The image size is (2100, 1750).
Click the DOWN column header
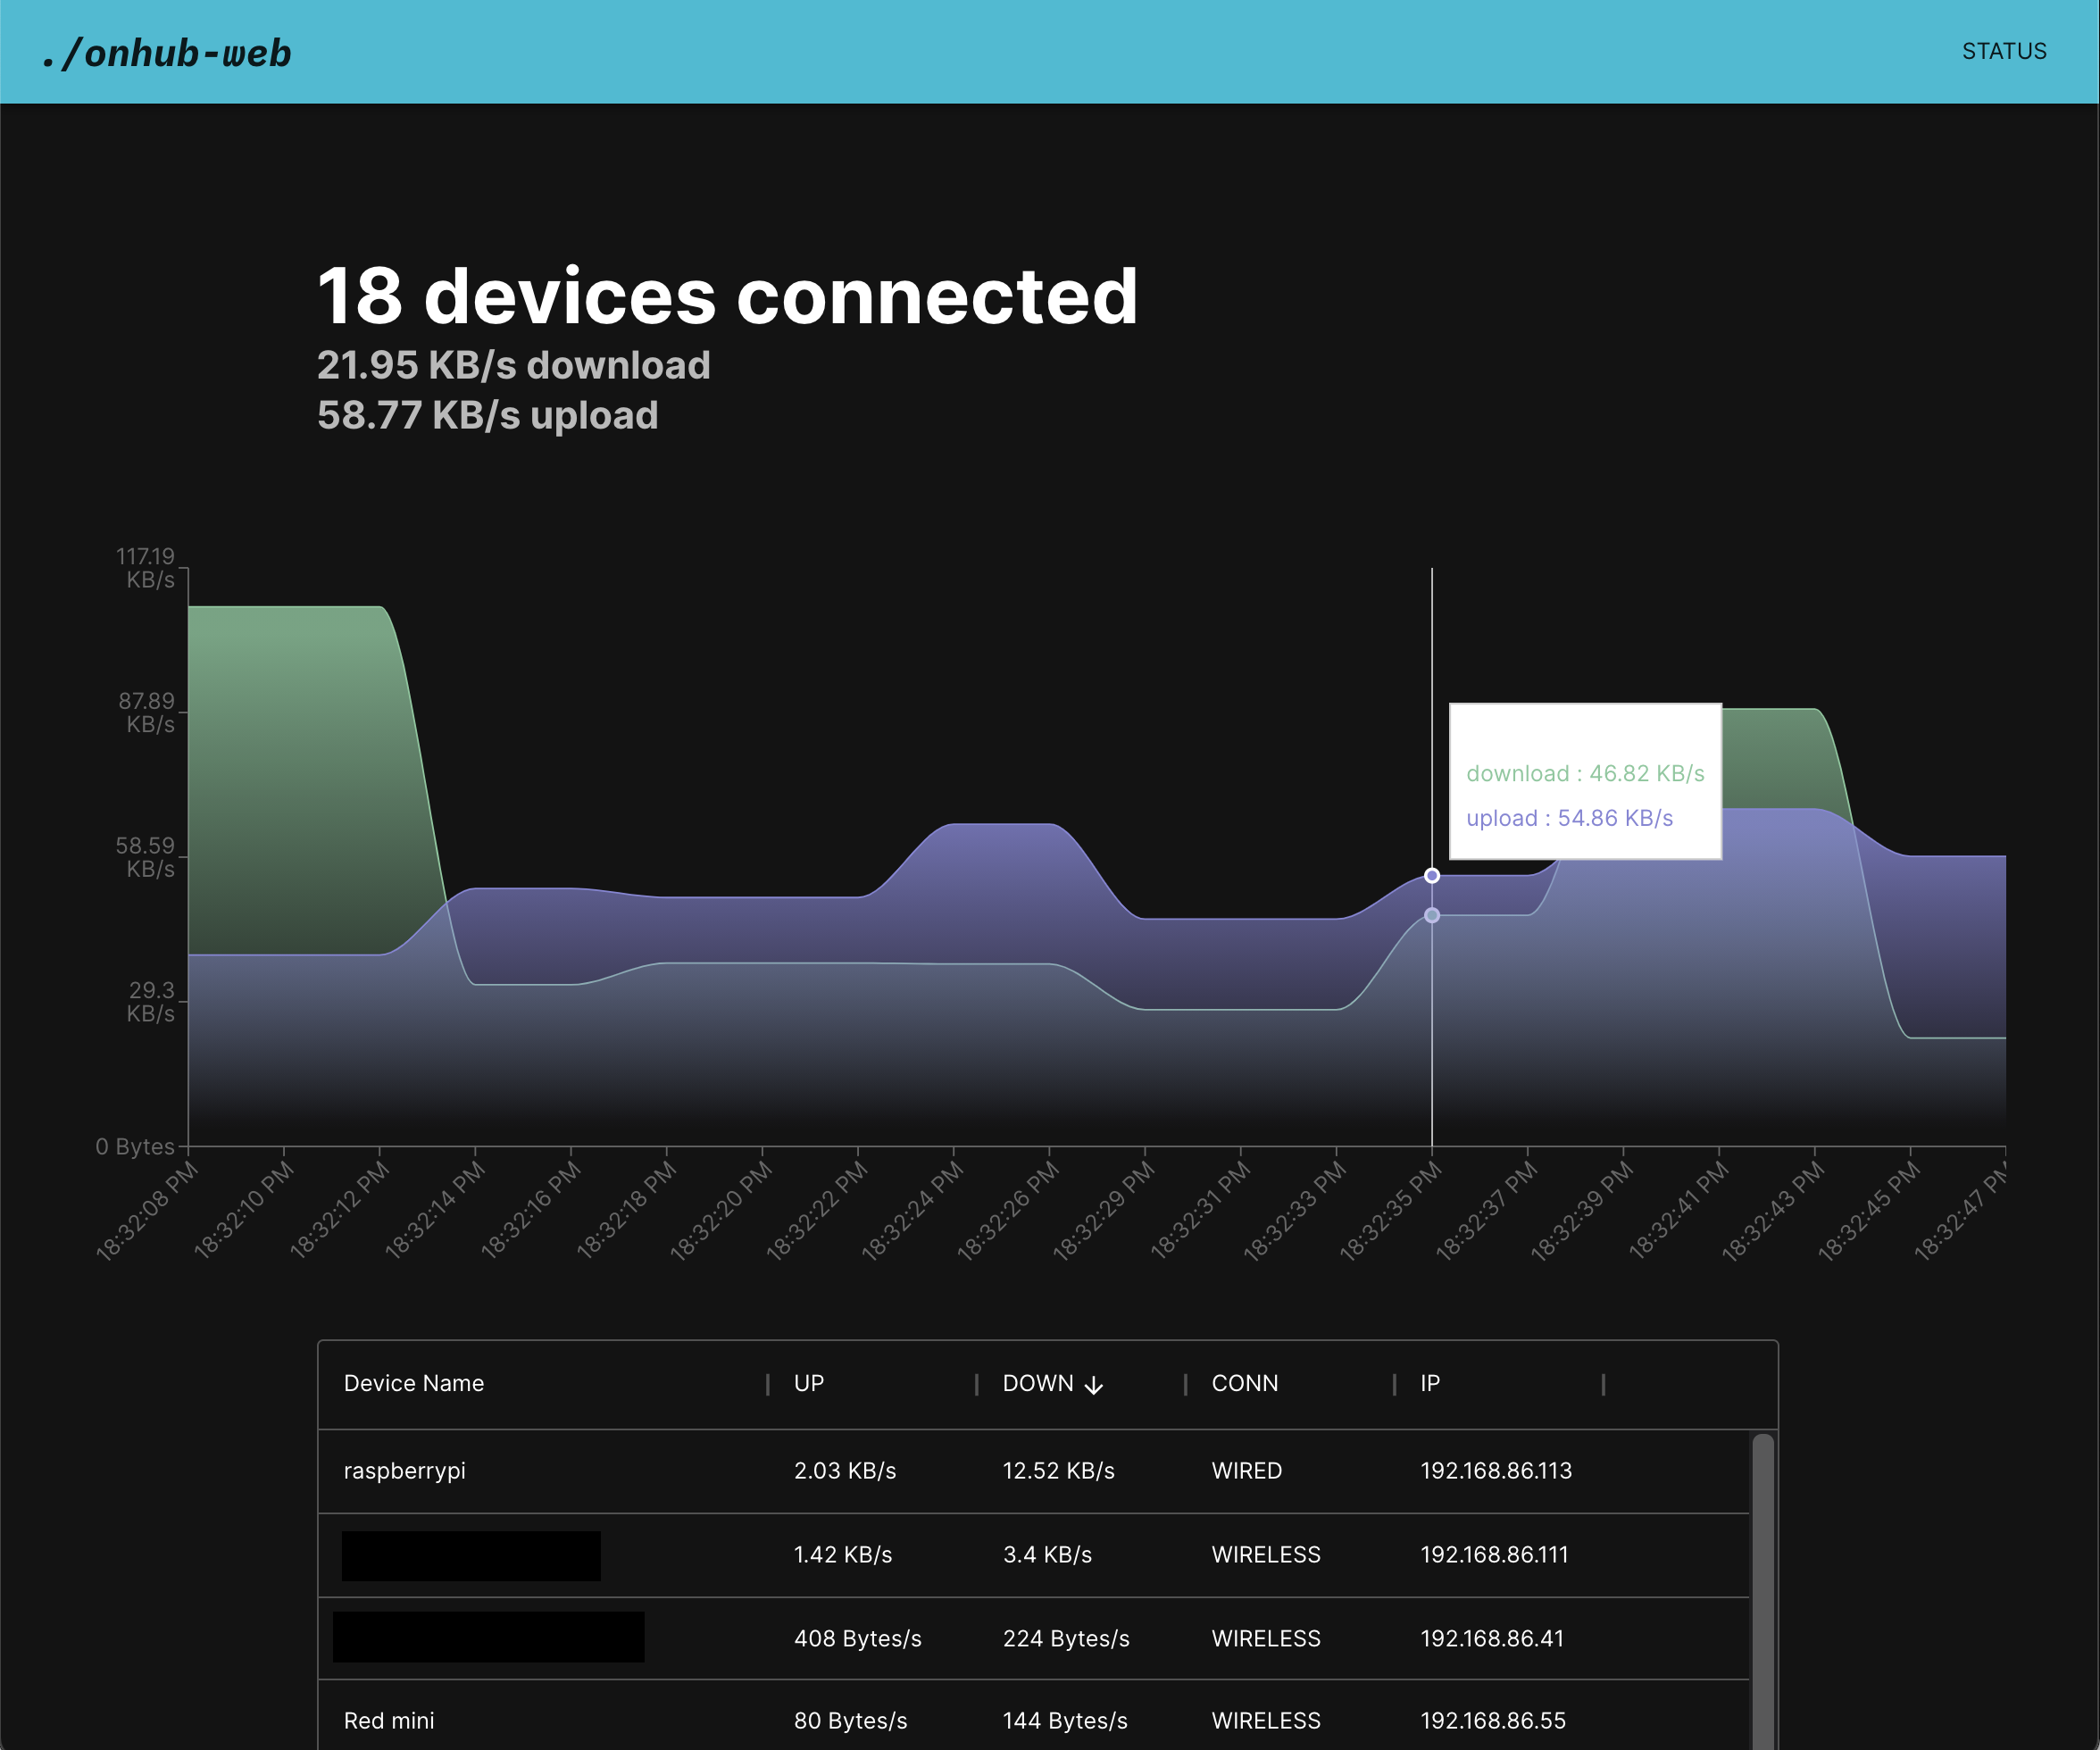point(1038,1383)
